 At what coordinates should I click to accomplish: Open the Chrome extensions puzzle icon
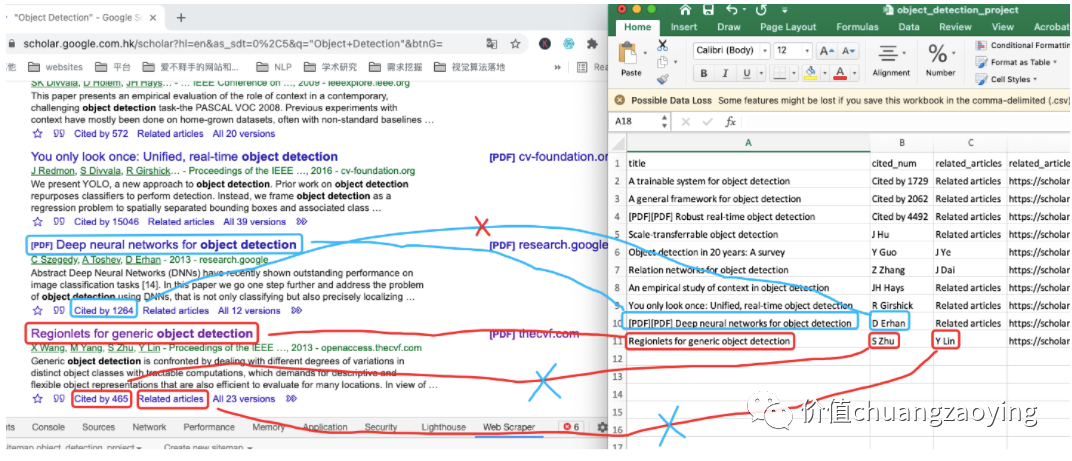592,44
